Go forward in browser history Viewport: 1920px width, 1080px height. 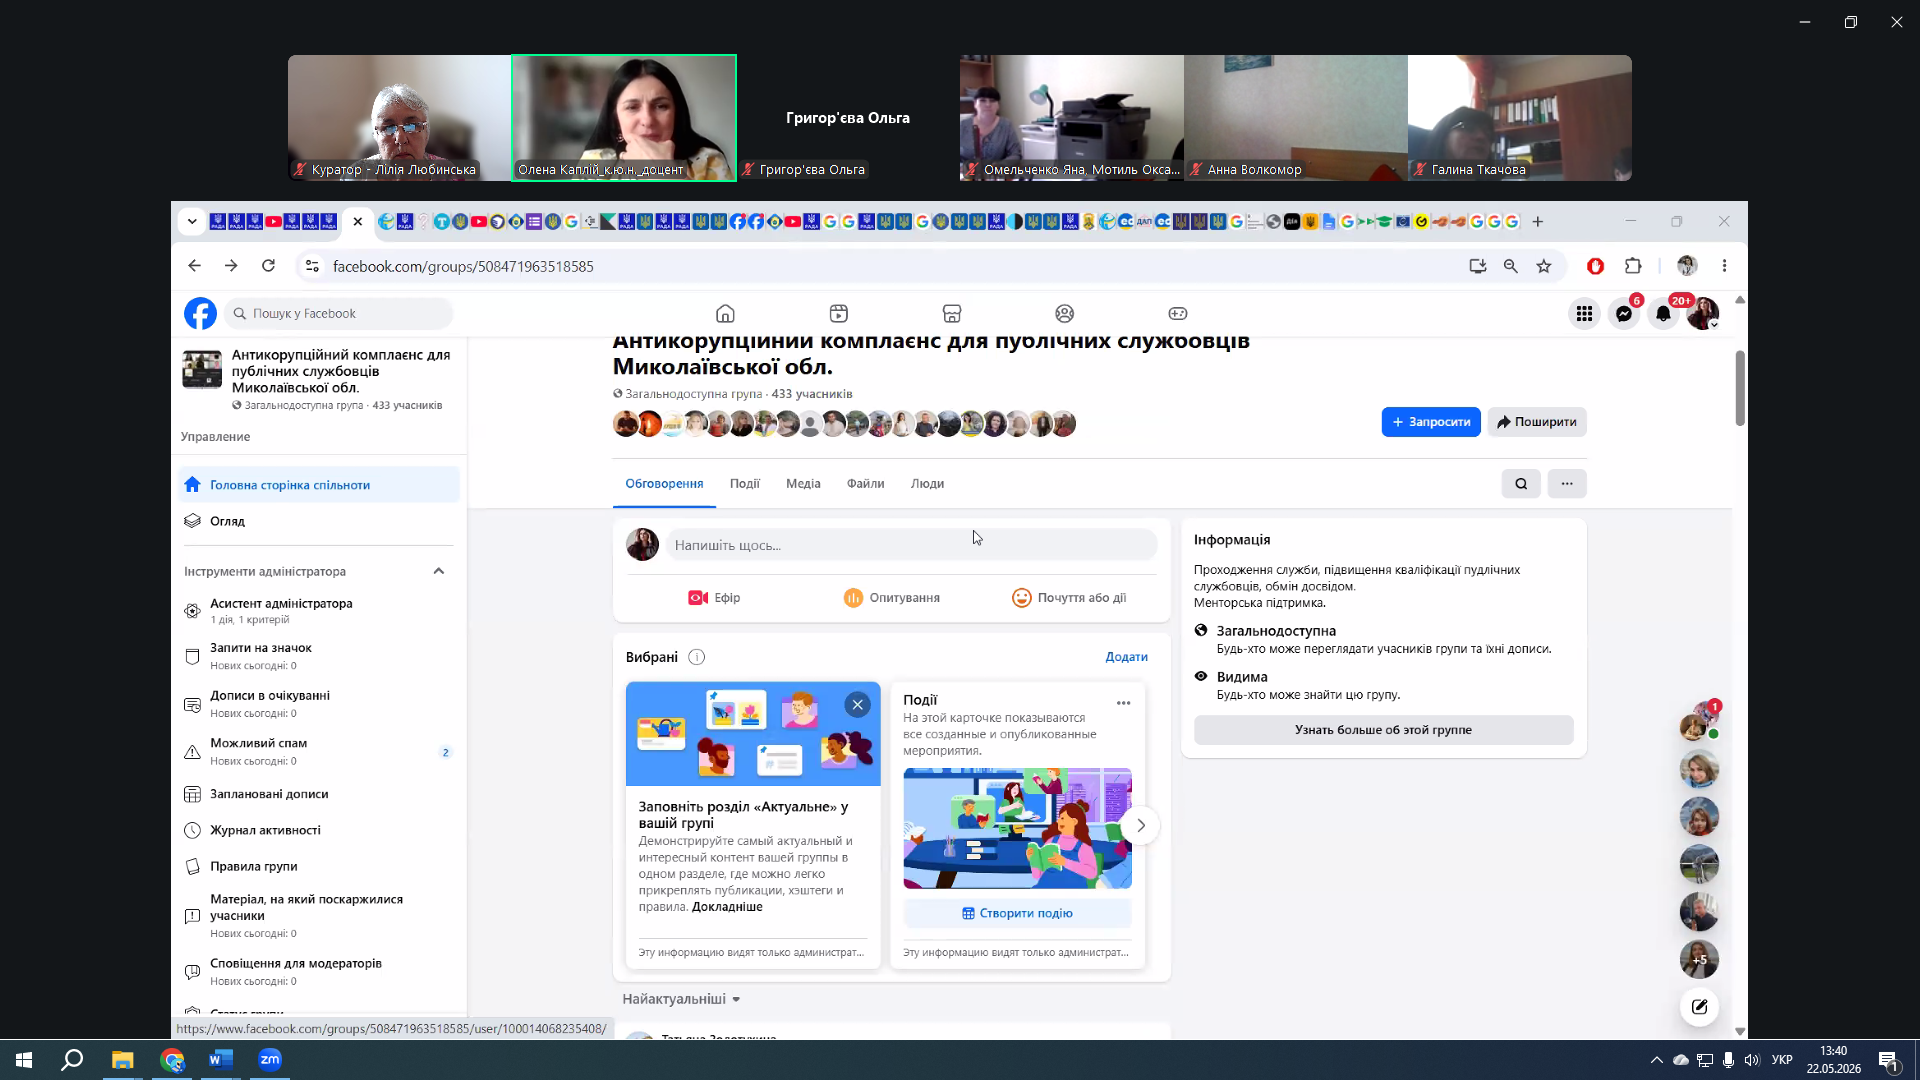231,266
